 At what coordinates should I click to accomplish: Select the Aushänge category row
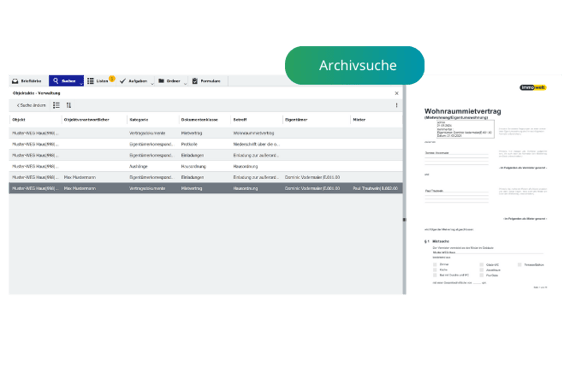point(206,166)
